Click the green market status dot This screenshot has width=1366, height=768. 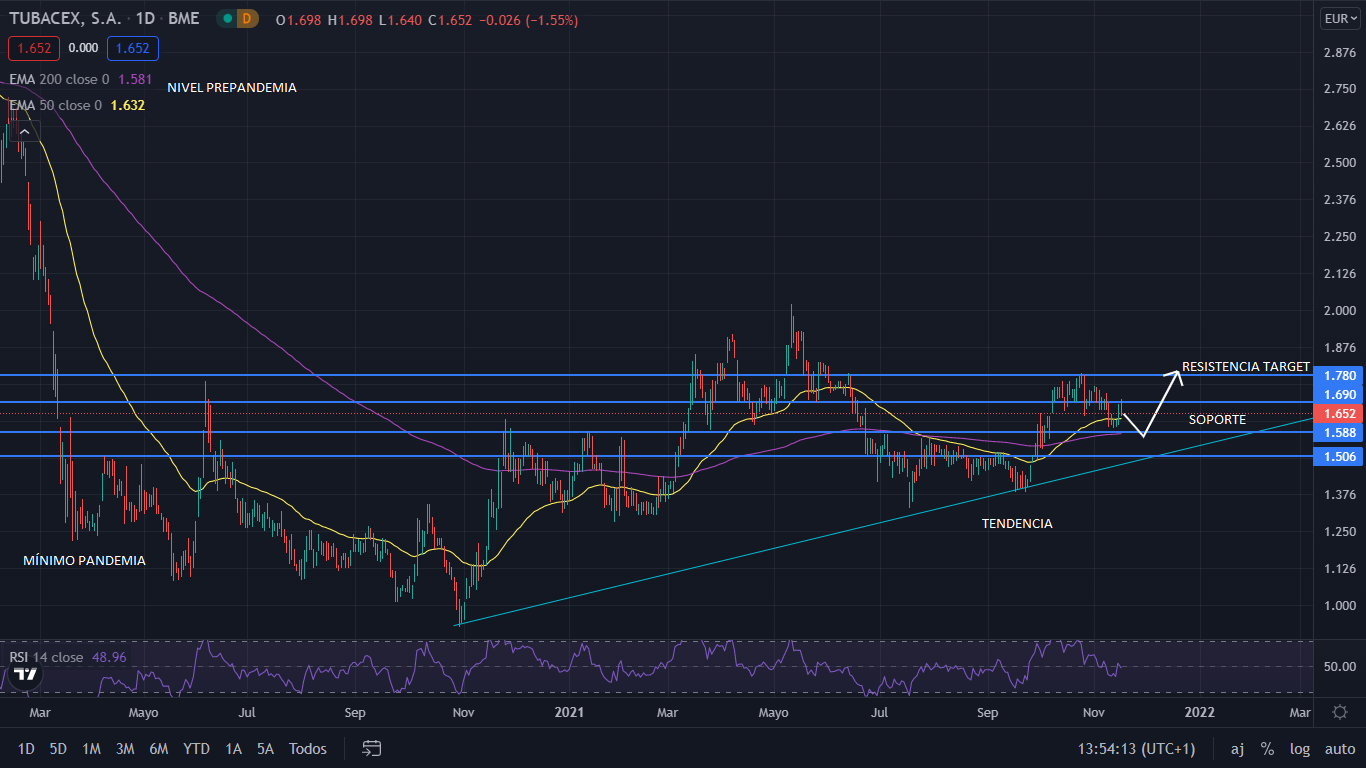[228, 19]
